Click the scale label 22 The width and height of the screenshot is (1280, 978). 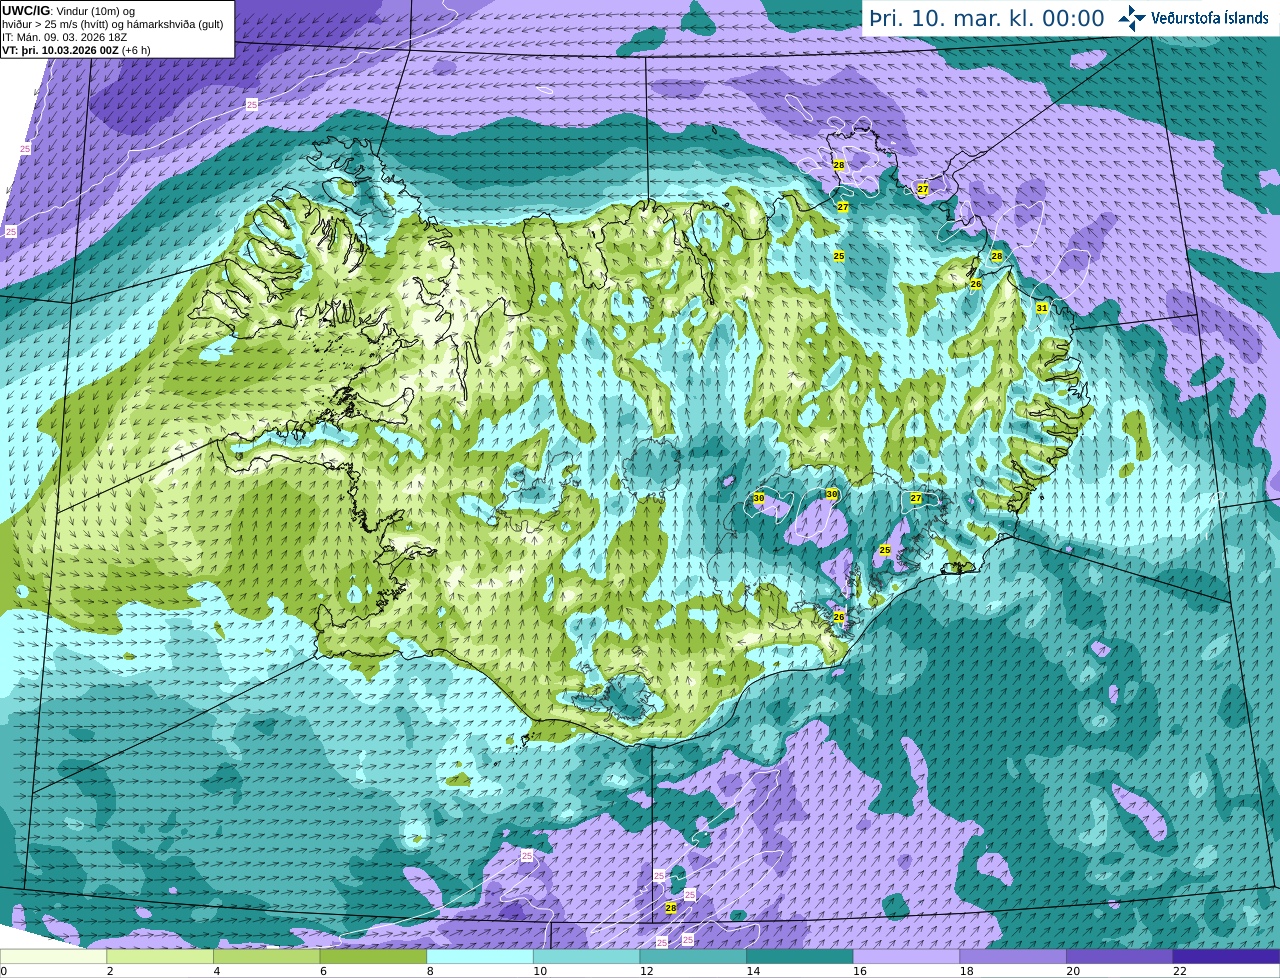(x=1180, y=971)
